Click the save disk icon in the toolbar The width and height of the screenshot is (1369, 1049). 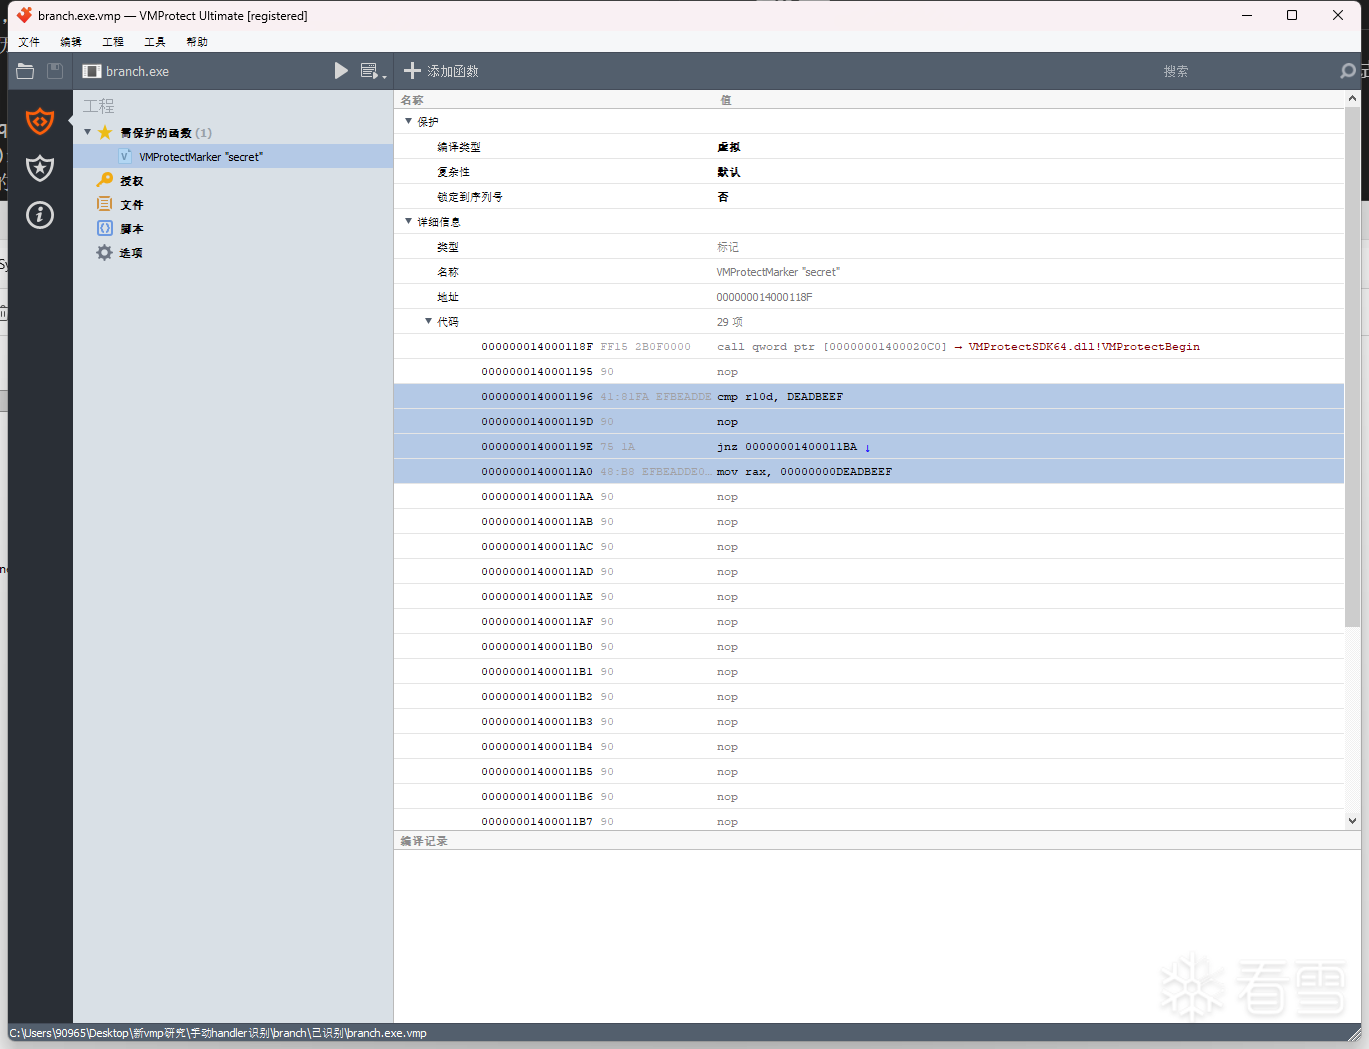(55, 71)
